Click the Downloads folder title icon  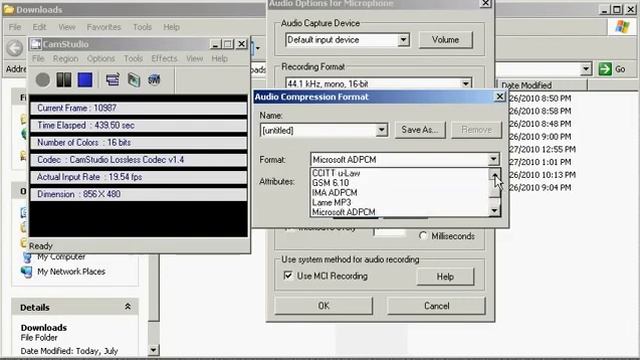click(9, 9)
